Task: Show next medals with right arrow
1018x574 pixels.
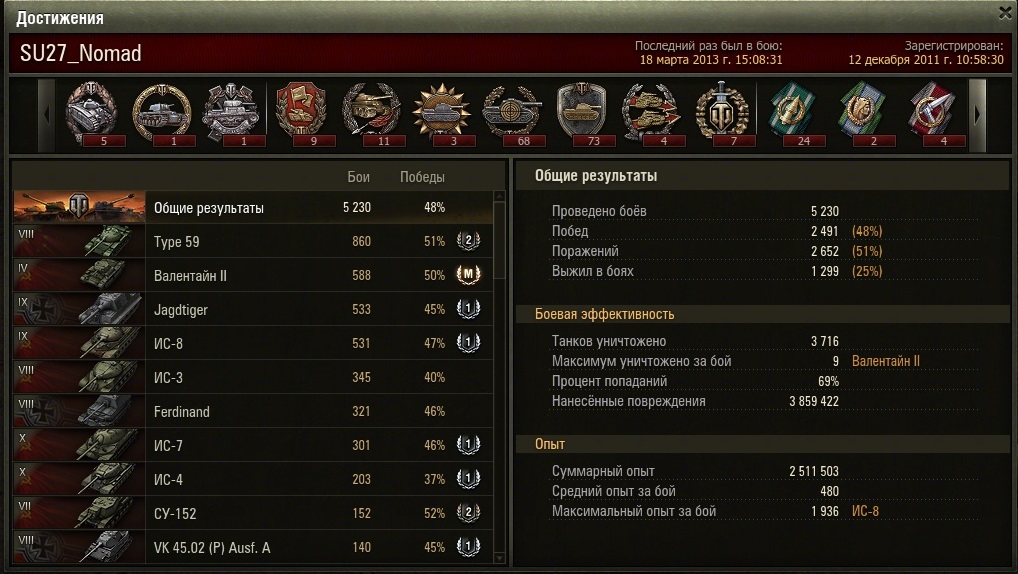Action: 977,115
